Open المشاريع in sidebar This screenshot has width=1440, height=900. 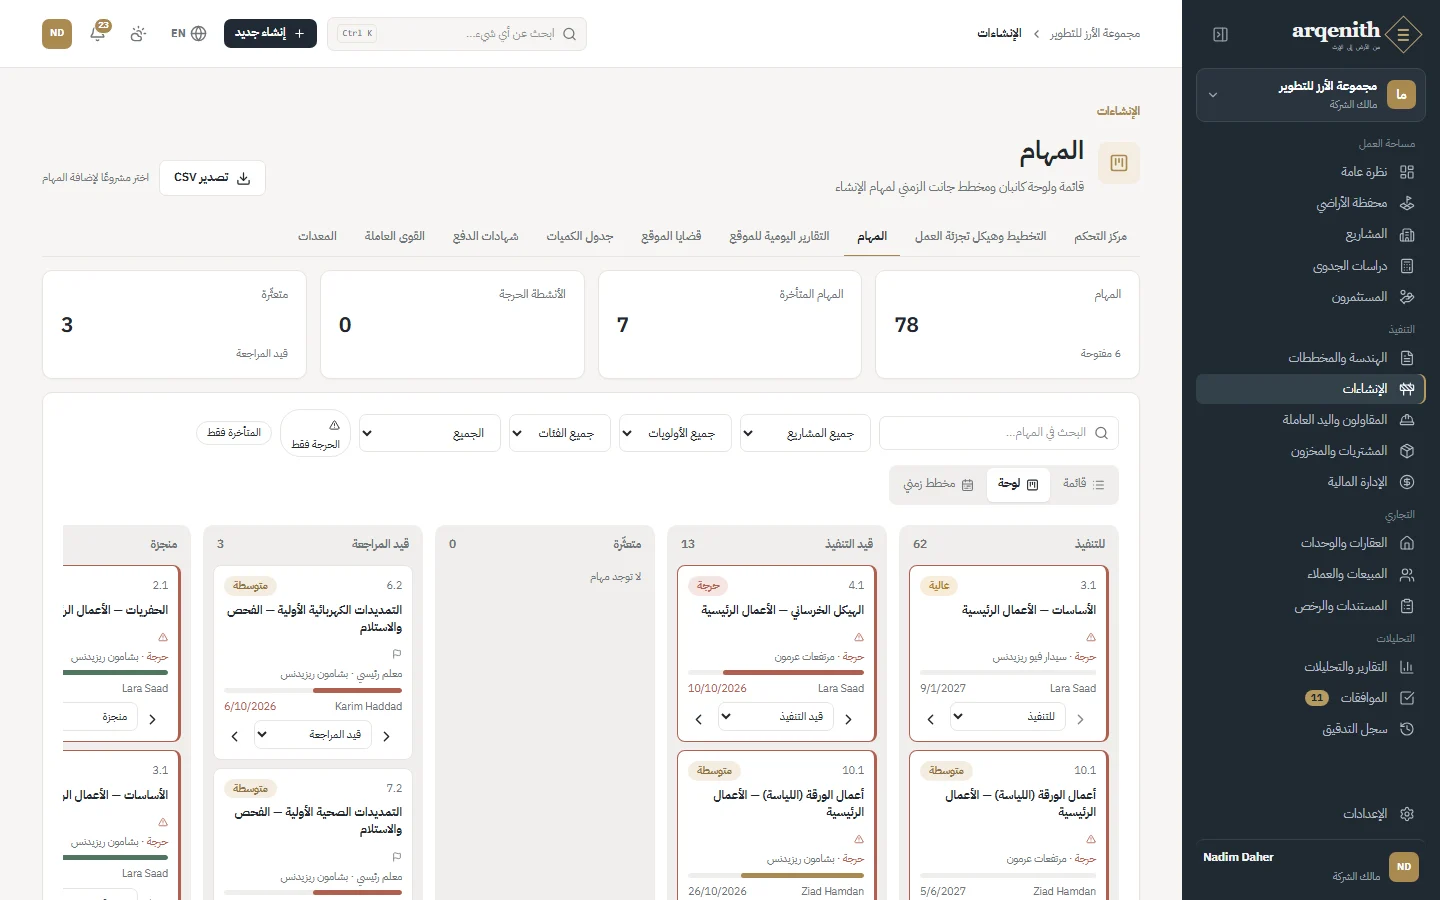tap(1311, 234)
